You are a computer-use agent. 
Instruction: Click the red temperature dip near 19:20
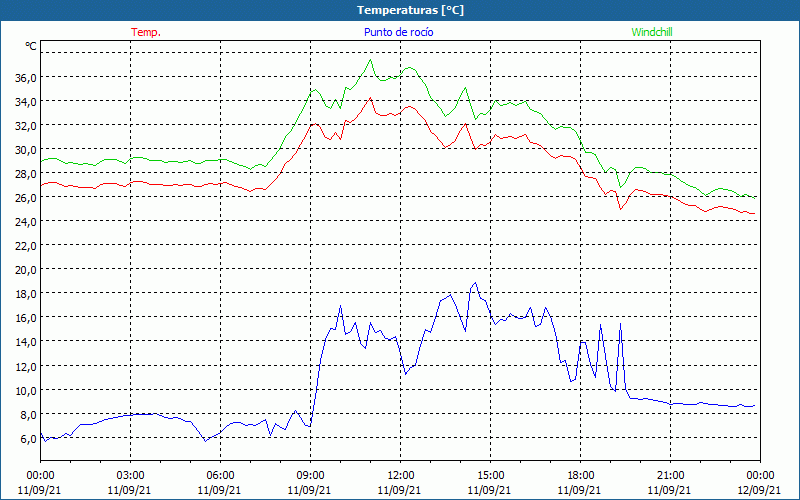(620, 209)
